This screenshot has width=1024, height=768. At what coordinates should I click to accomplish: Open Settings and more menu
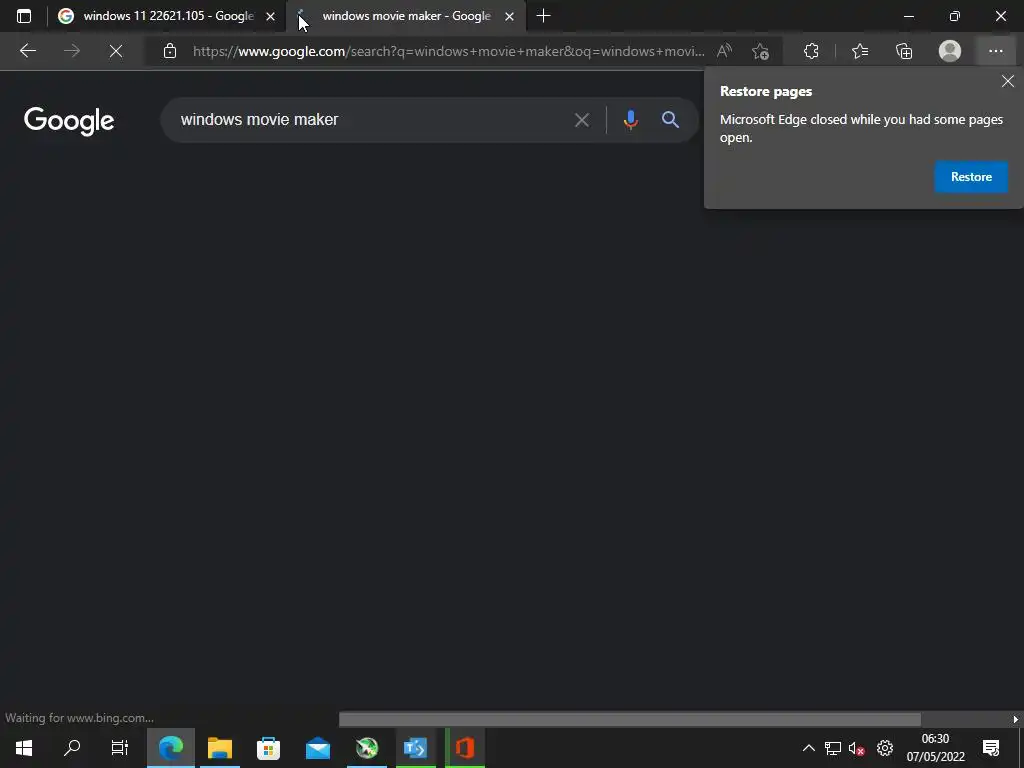995,51
